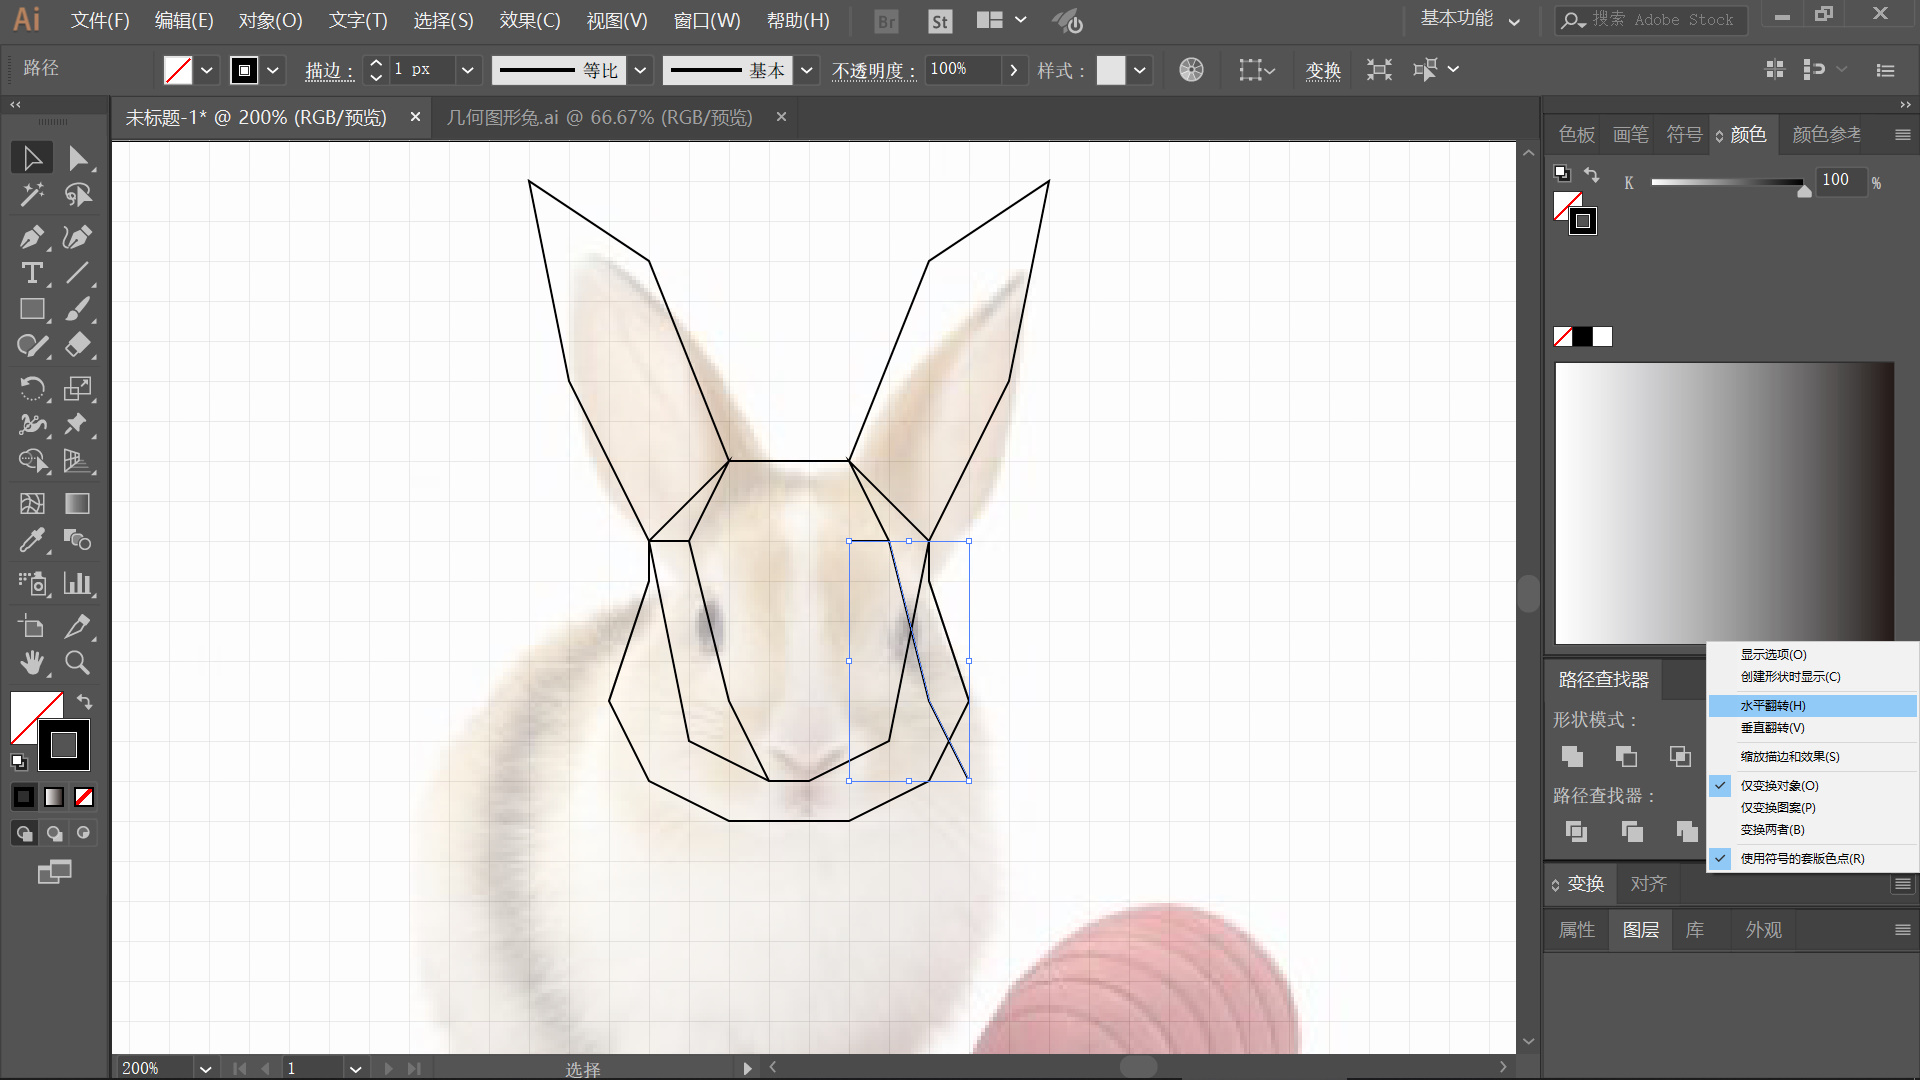The width and height of the screenshot is (1920, 1080).
Task: Open the stroke weight dropdown
Action: point(467,70)
